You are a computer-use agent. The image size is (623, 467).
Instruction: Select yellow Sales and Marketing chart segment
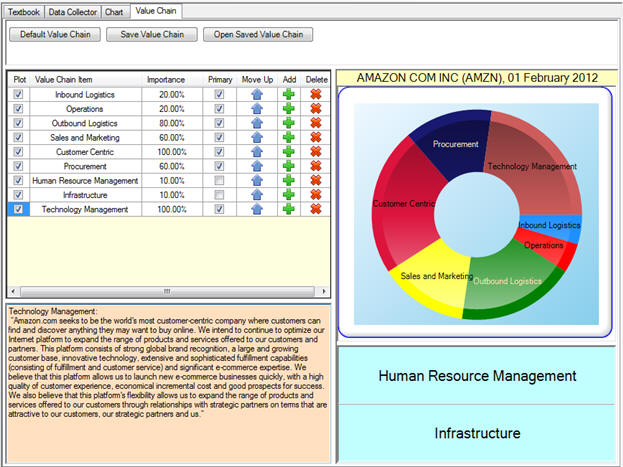[433, 278]
